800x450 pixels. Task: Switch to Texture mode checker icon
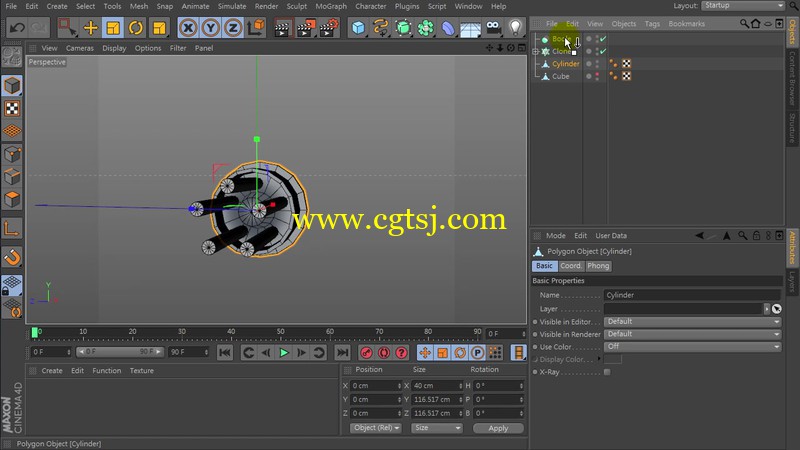12,108
